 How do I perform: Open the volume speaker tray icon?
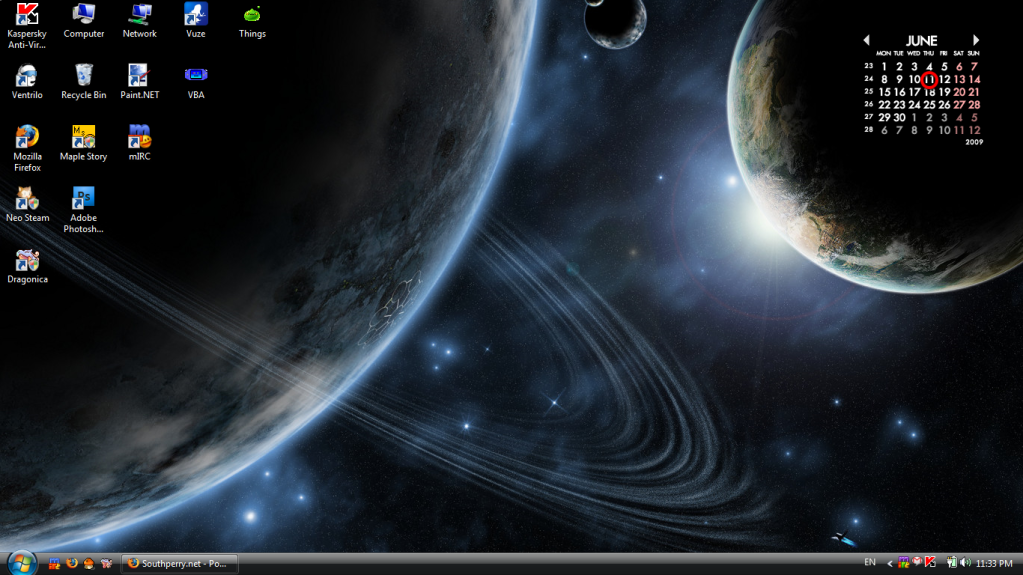point(966,563)
